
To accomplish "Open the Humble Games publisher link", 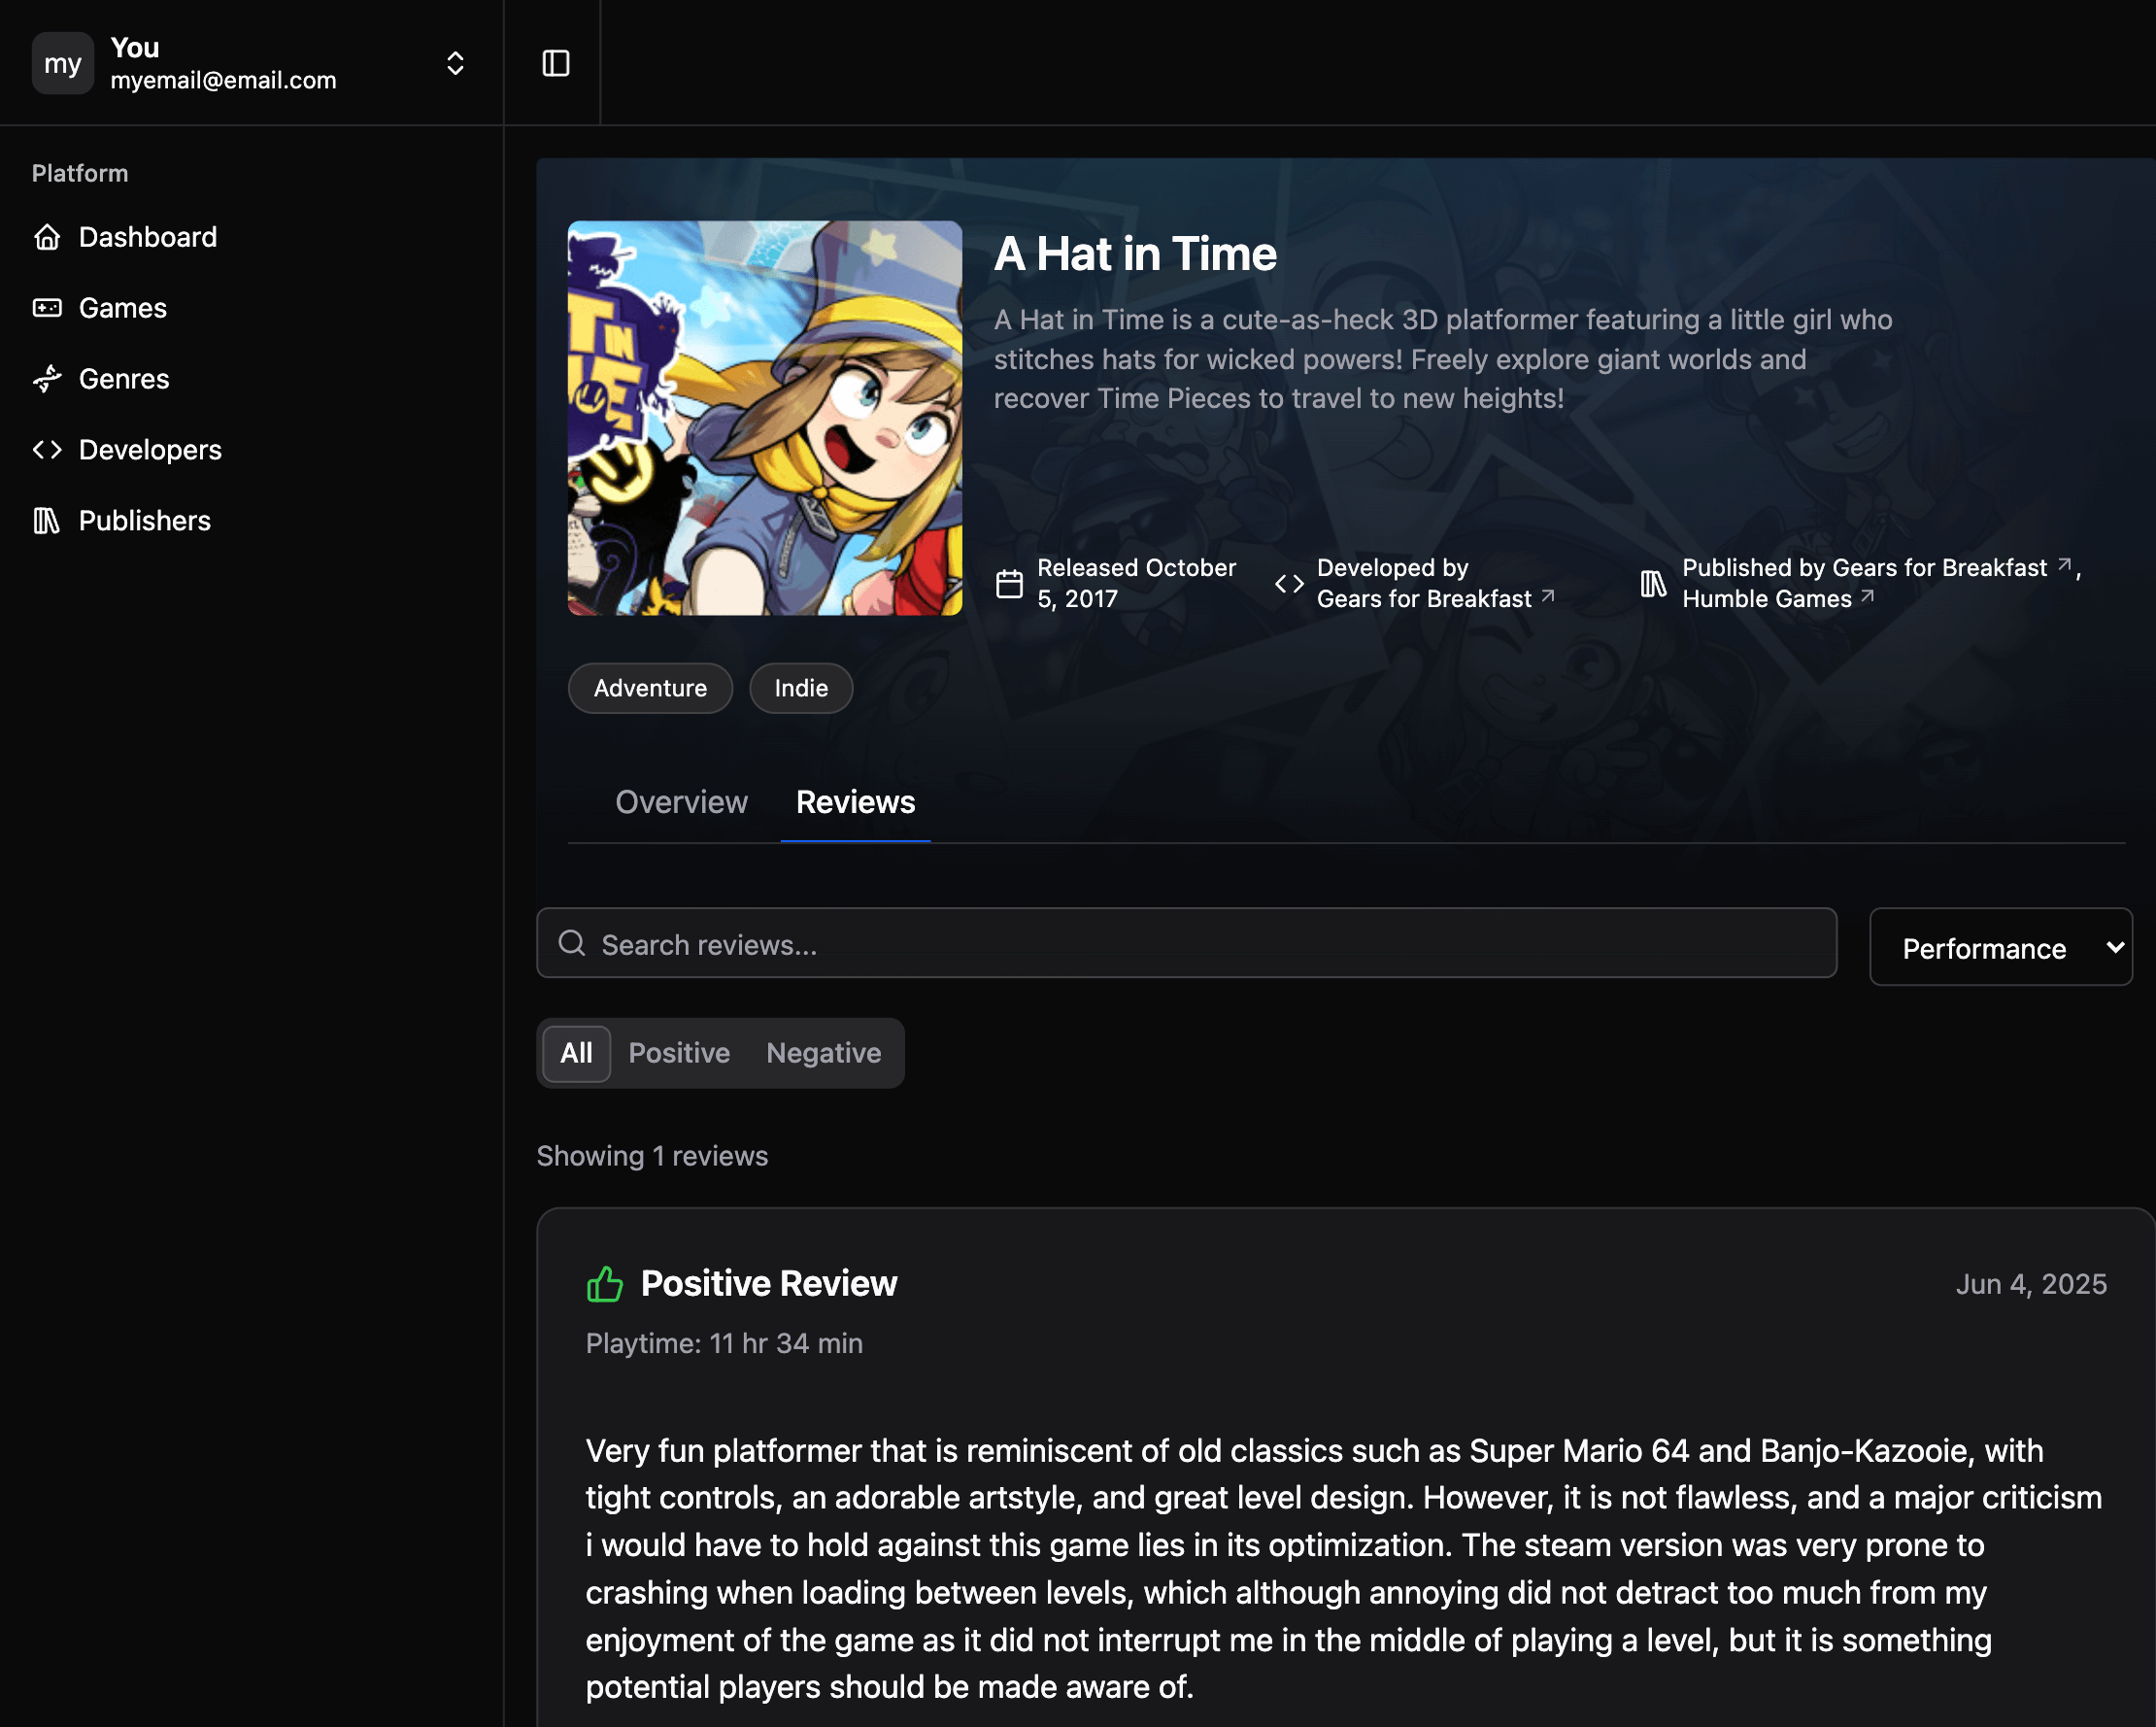I will point(1769,598).
